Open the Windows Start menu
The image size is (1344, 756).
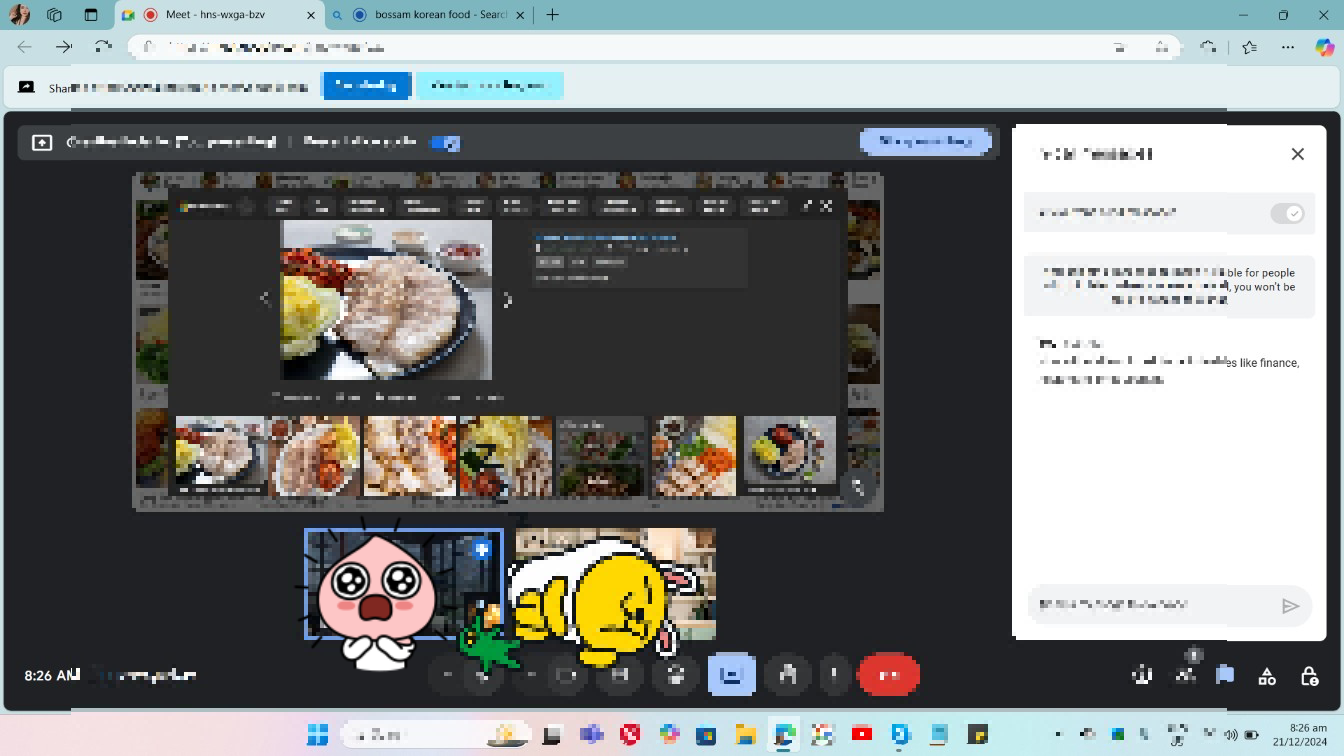[318, 735]
